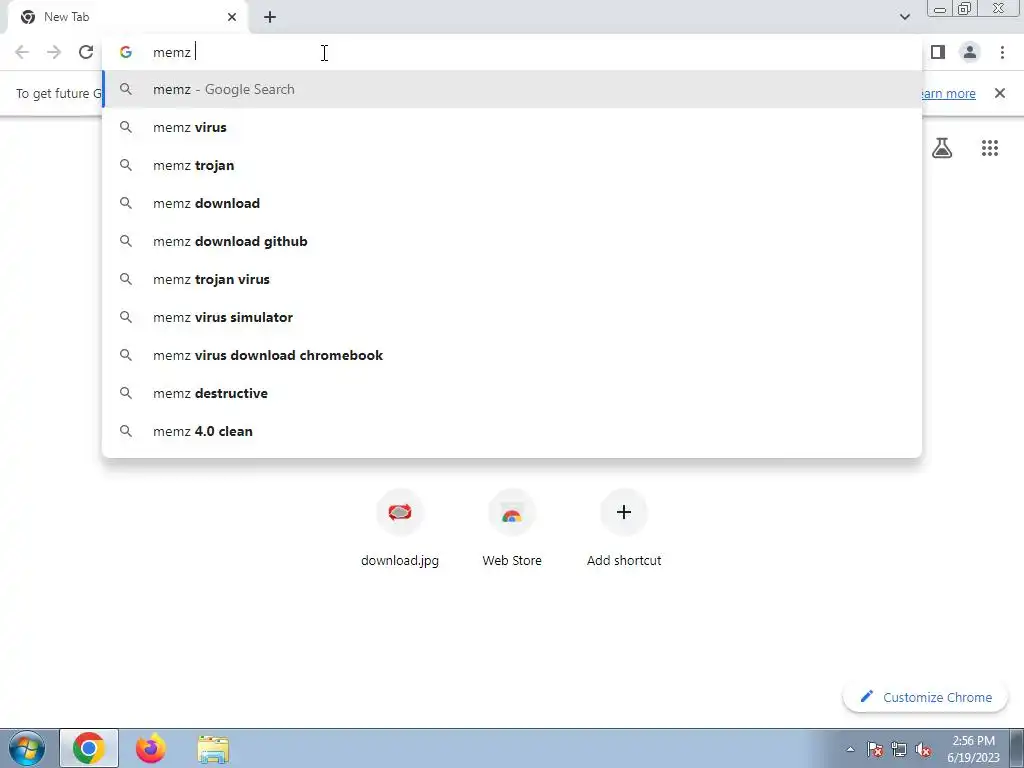Go forward with the right arrow
The width and height of the screenshot is (1024, 768).
tap(54, 52)
